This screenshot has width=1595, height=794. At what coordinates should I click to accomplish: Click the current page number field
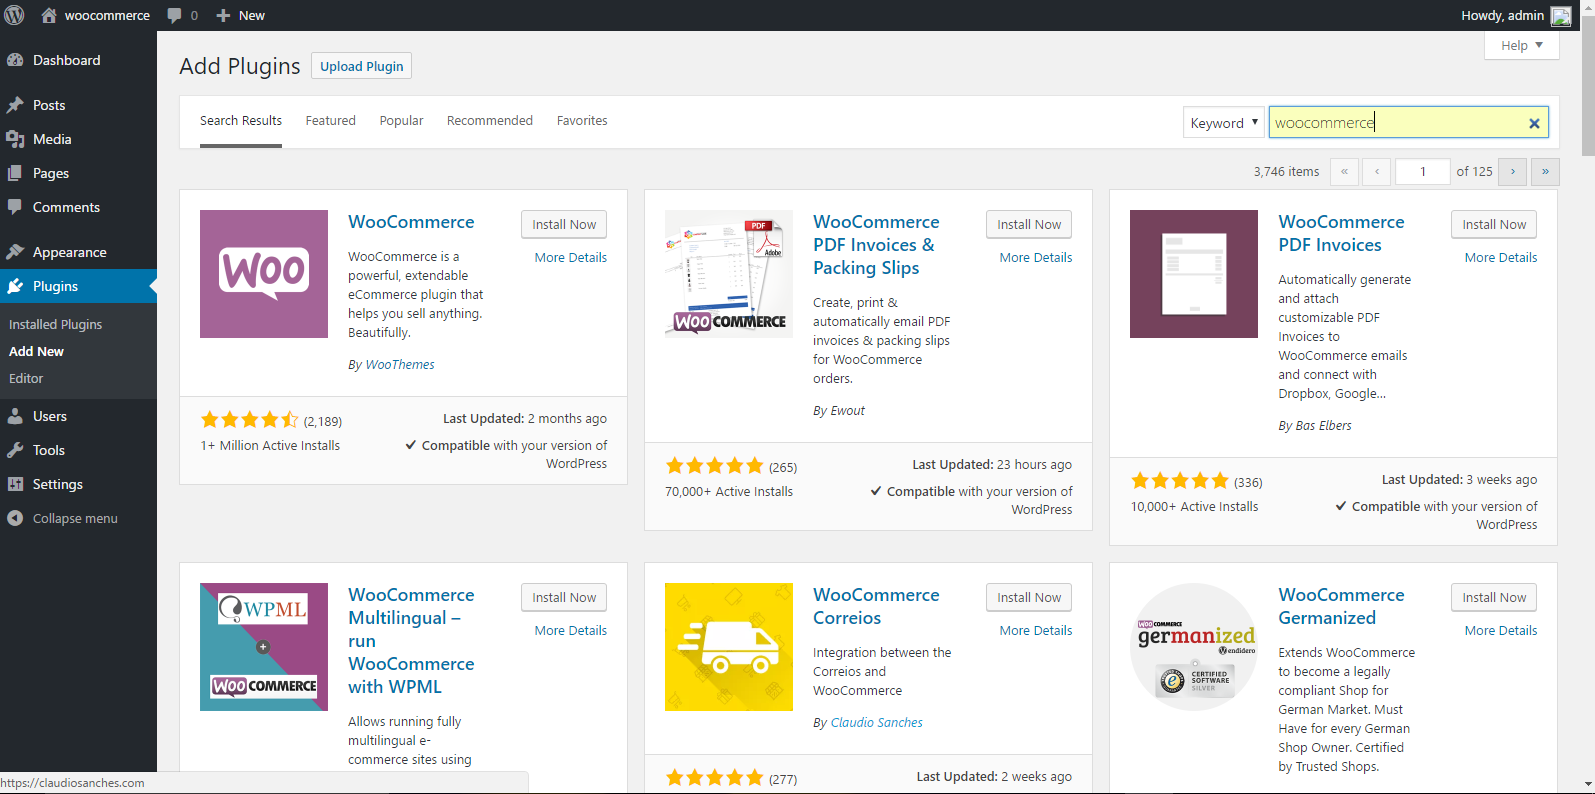point(1422,171)
